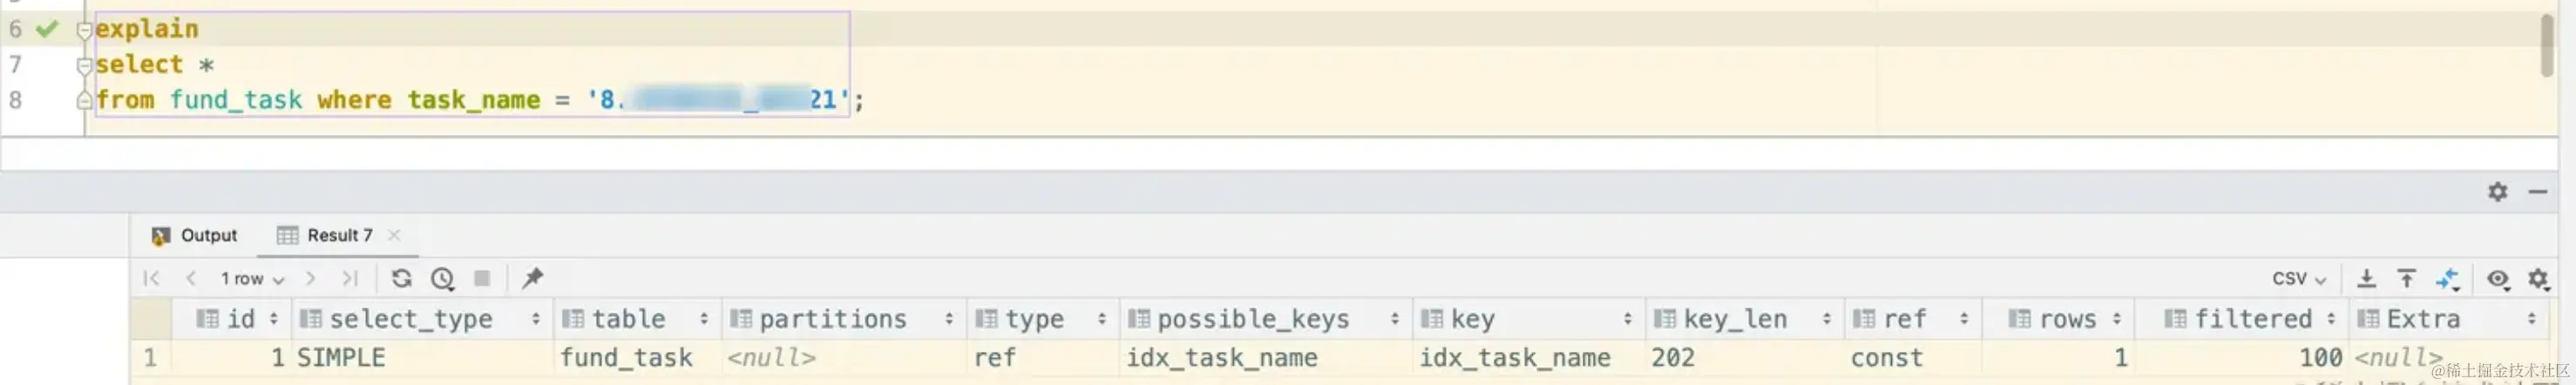Switch to the Output tab
Image resolution: width=2576 pixels, height=385 pixels.
(195, 235)
